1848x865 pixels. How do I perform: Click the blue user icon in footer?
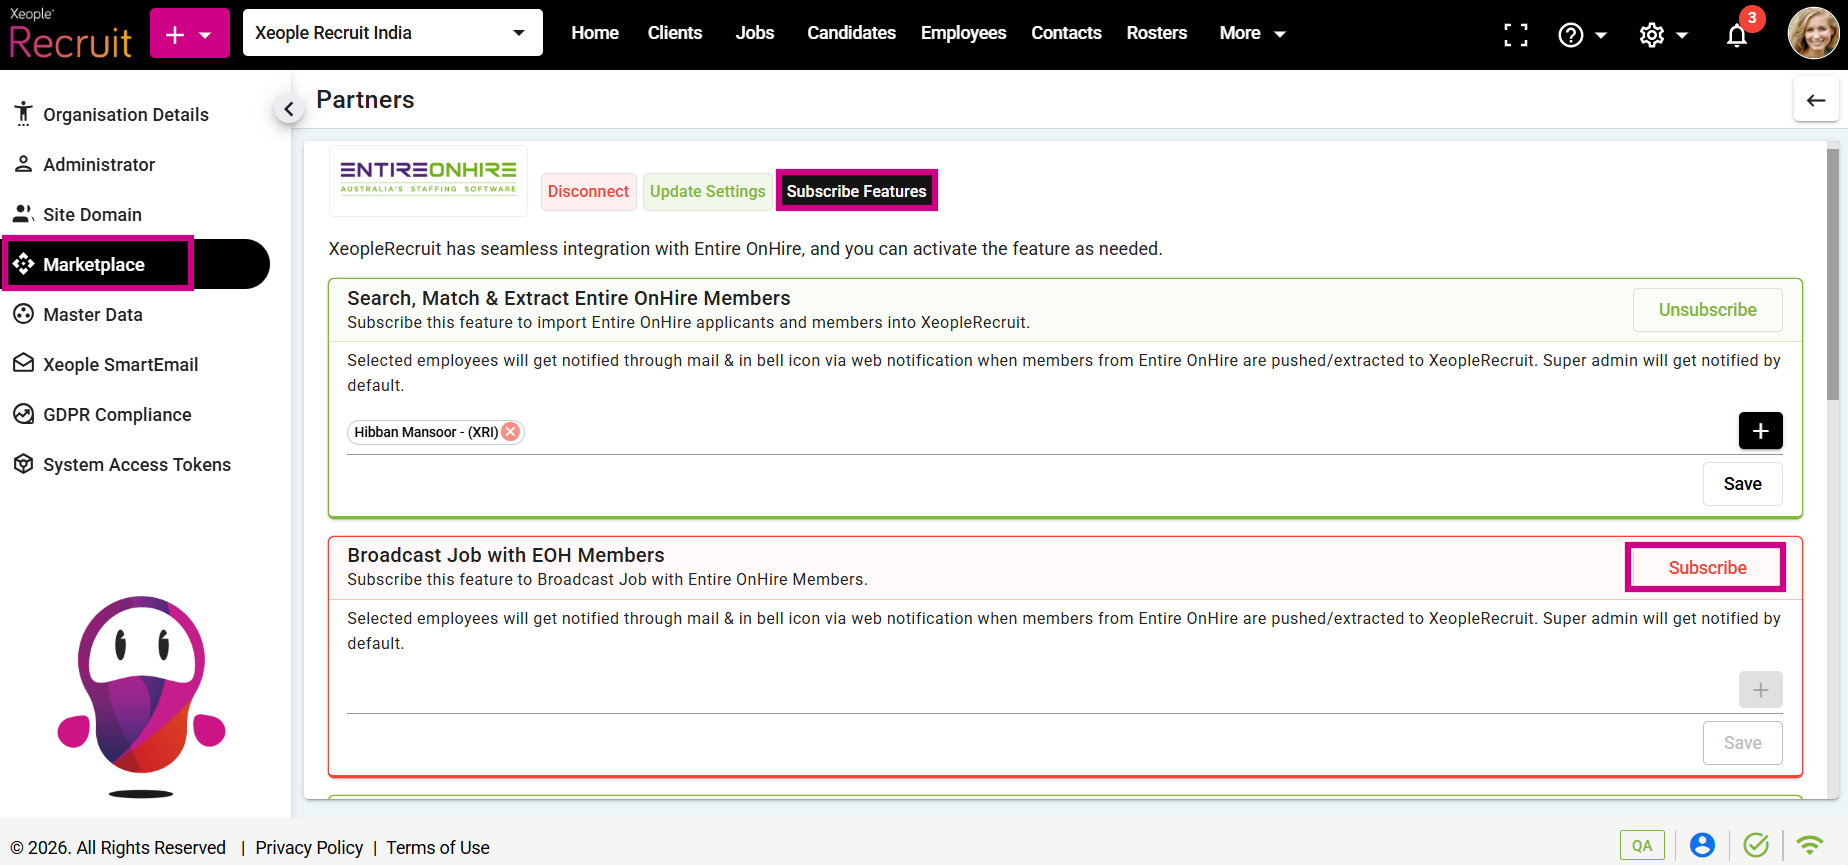click(1702, 846)
